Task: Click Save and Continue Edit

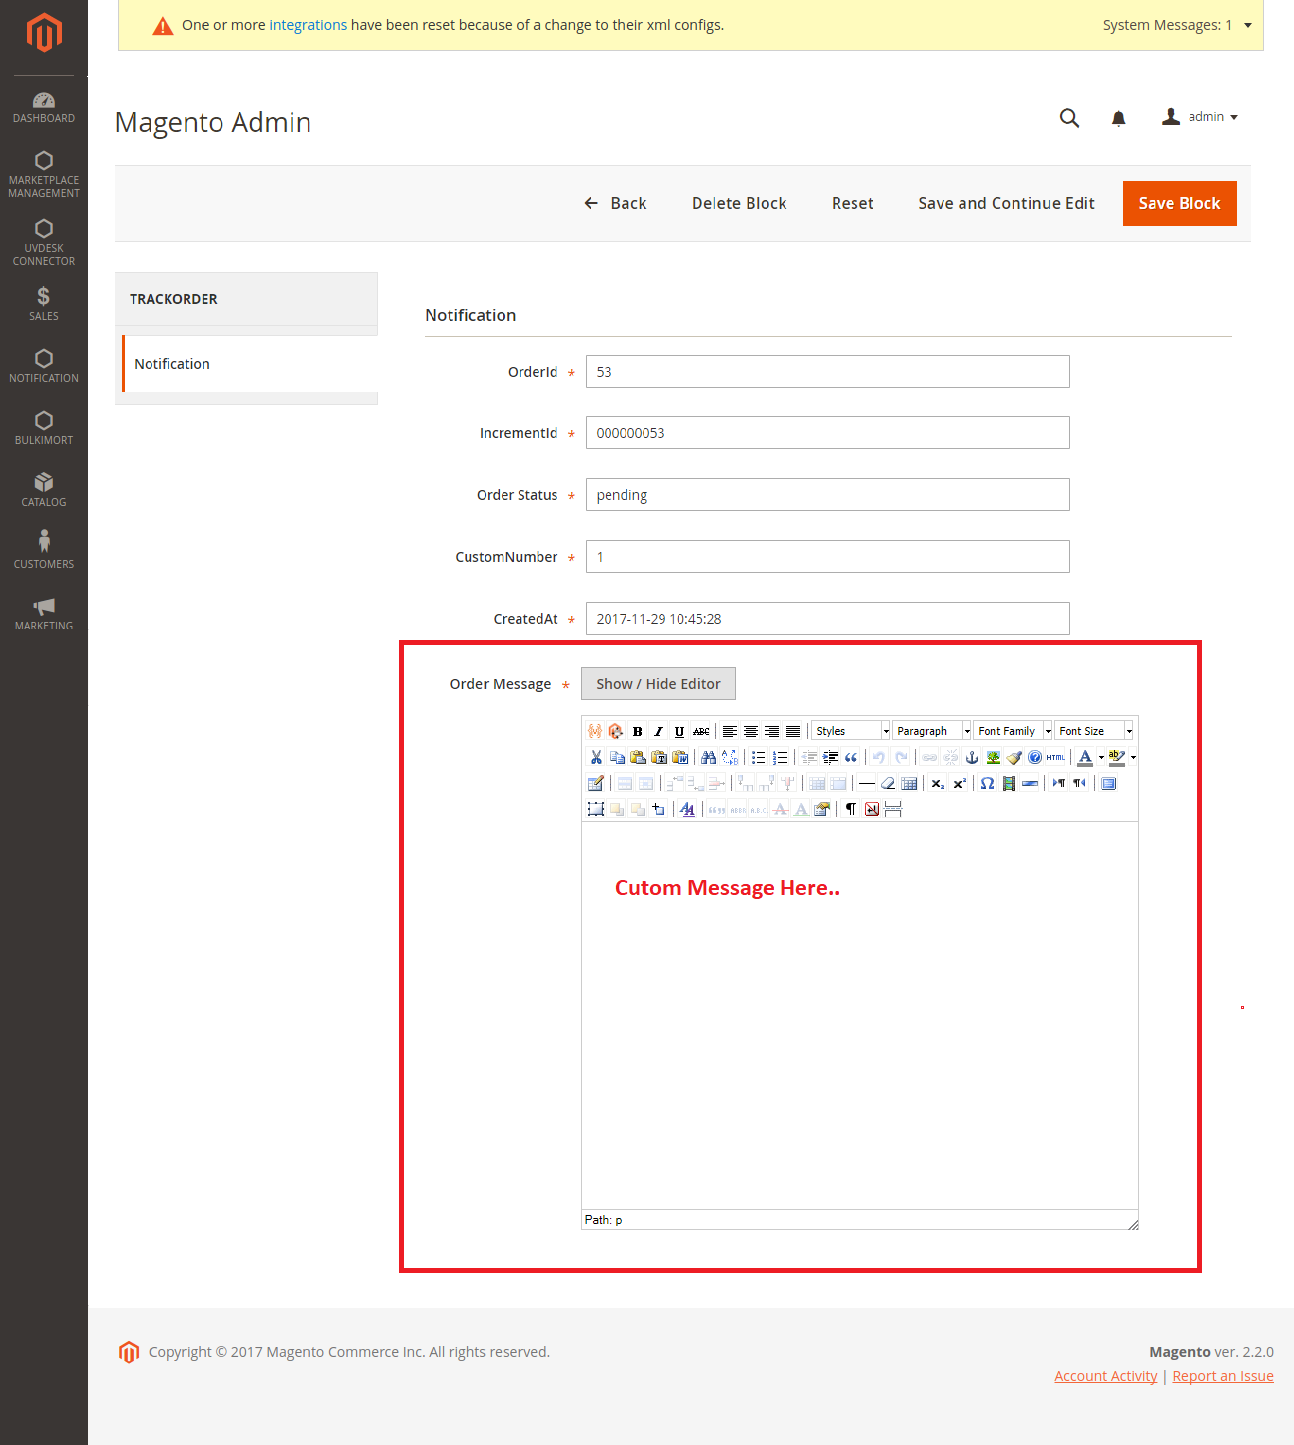Action: pos(1006,203)
